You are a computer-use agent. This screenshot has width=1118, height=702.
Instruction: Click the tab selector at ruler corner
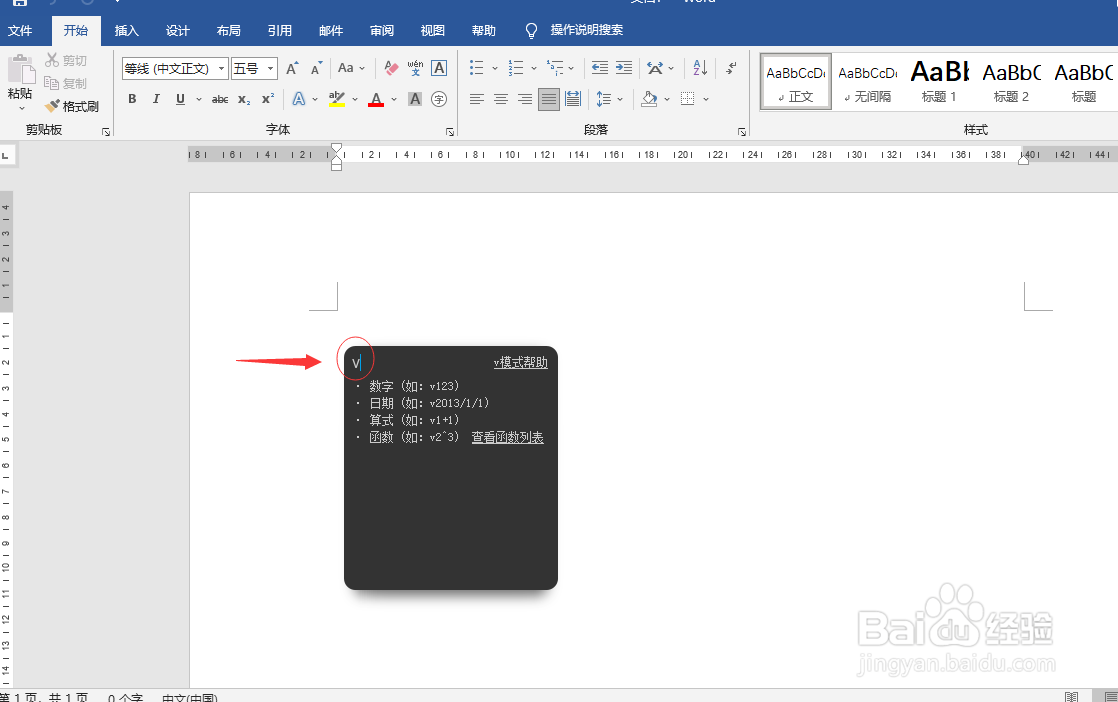pos(6,155)
